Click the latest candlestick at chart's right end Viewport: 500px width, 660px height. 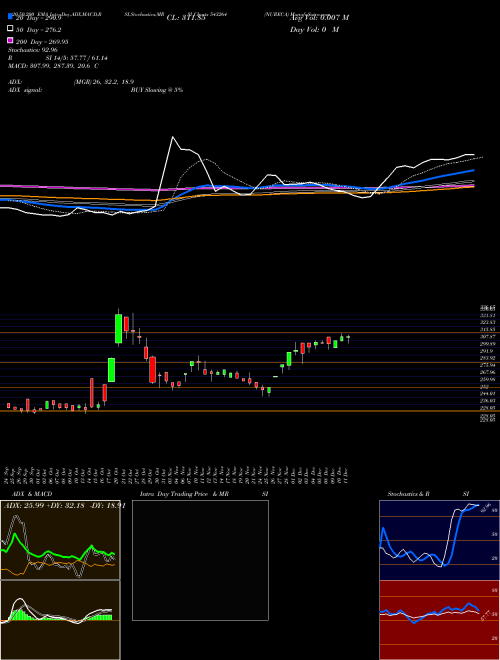(348, 338)
